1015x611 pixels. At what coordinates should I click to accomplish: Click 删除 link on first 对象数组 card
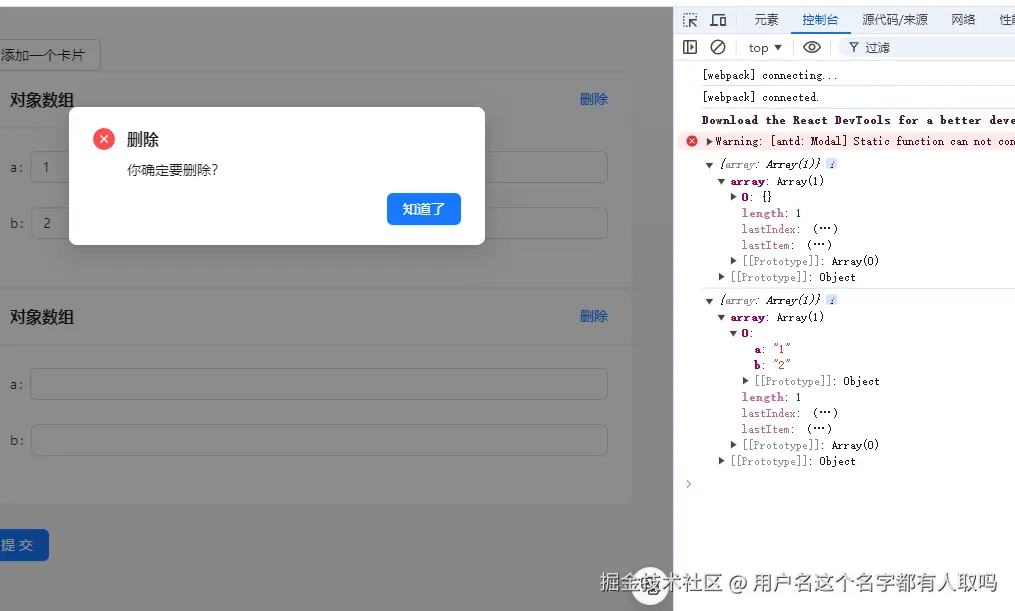[x=594, y=99]
